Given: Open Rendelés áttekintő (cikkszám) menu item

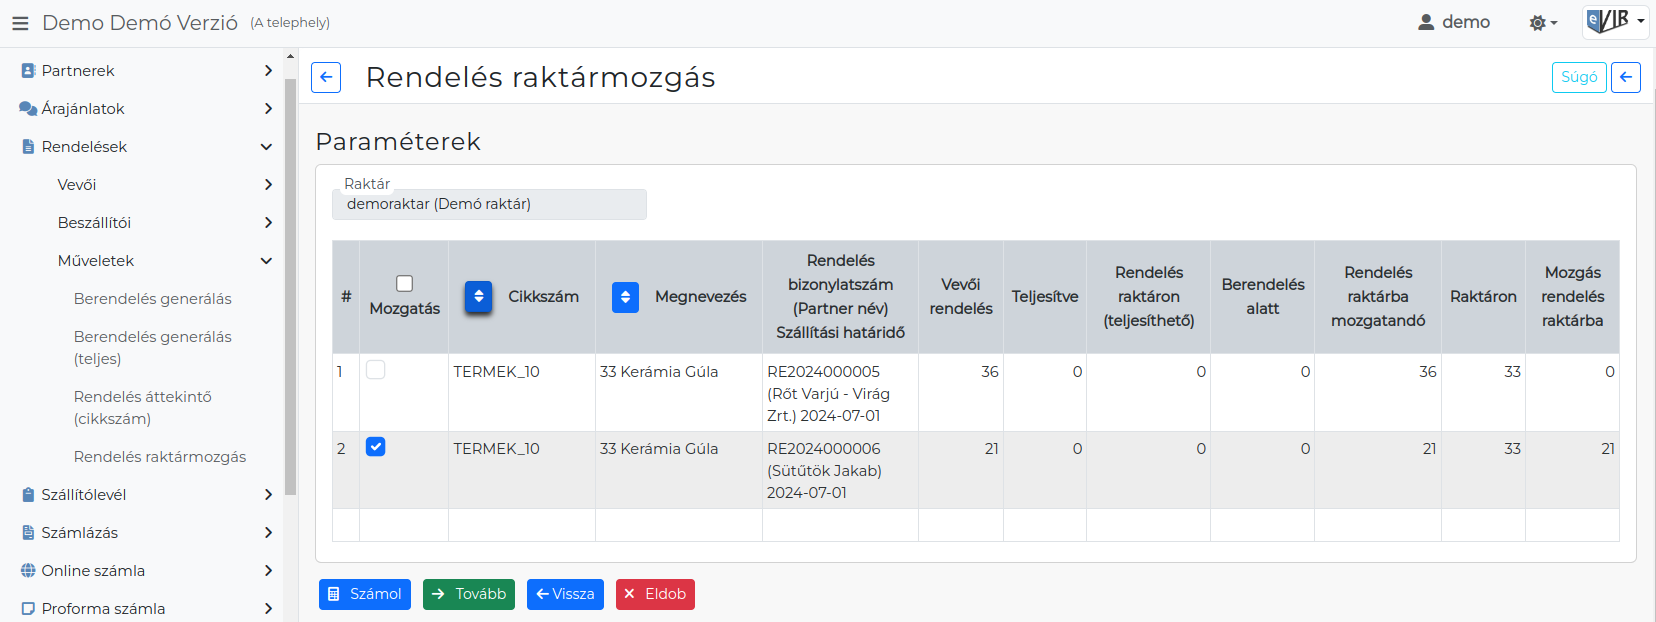Looking at the screenshot, I should [142, 408].
